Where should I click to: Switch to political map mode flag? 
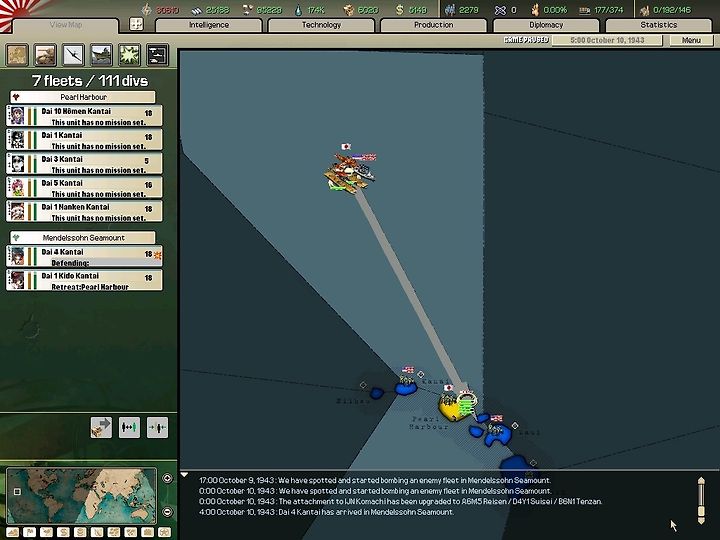[29, 533]
